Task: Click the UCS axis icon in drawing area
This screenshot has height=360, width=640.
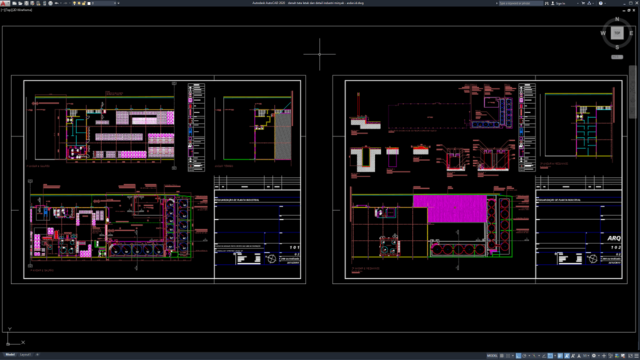Action: (15, 337)
